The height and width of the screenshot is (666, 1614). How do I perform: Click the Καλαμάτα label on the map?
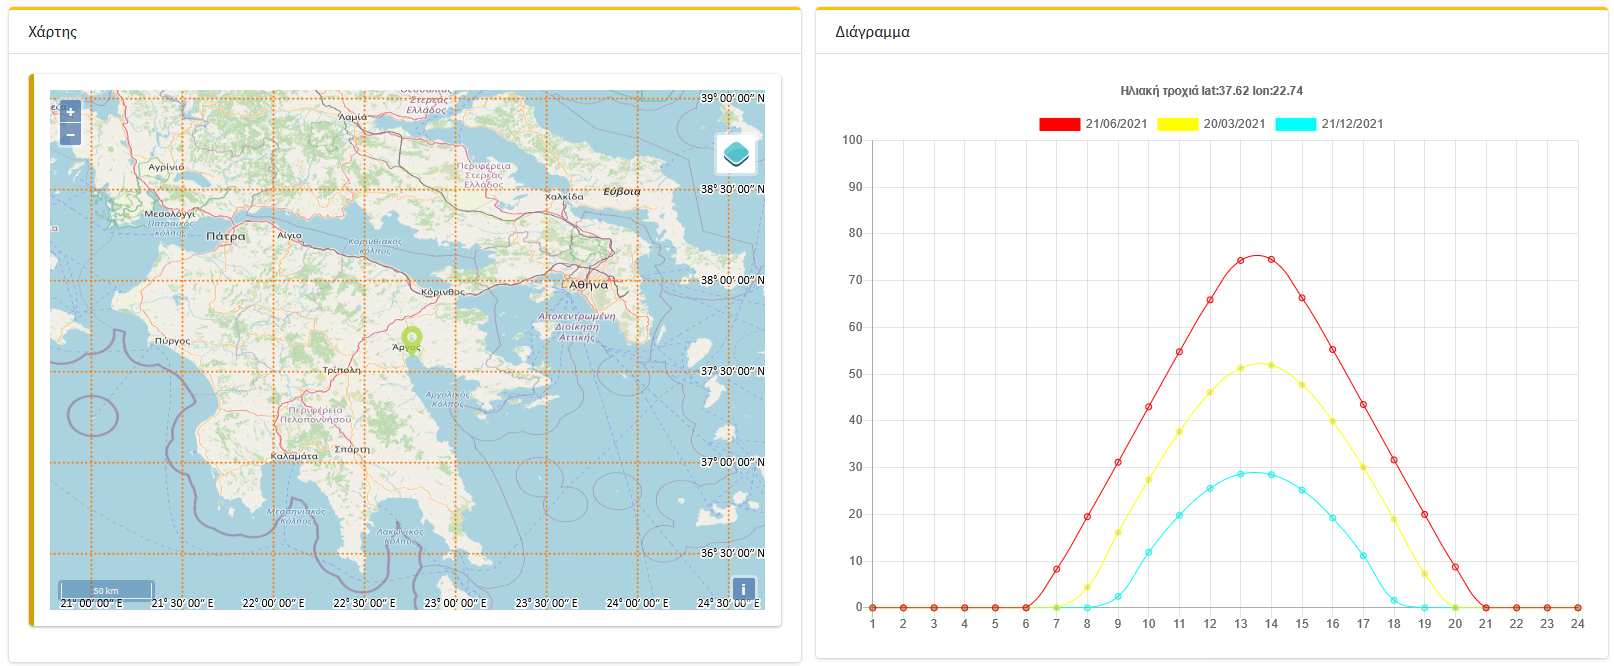294,456
